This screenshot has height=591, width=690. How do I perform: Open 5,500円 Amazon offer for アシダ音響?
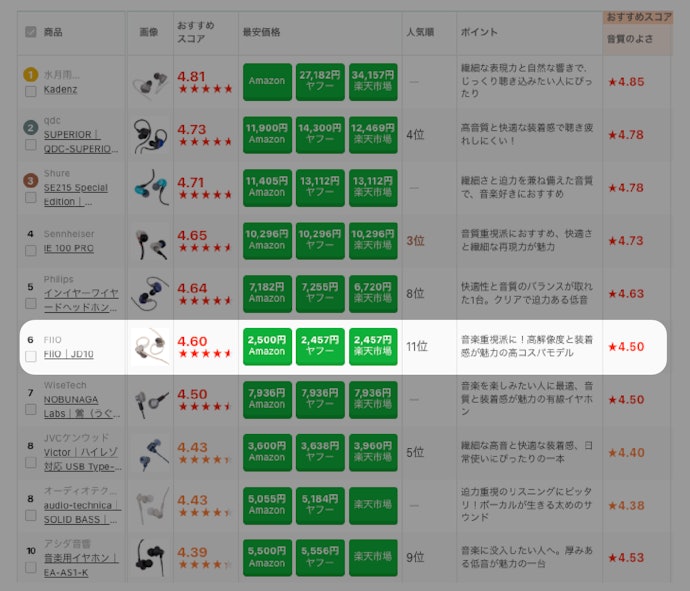(267, 558)
